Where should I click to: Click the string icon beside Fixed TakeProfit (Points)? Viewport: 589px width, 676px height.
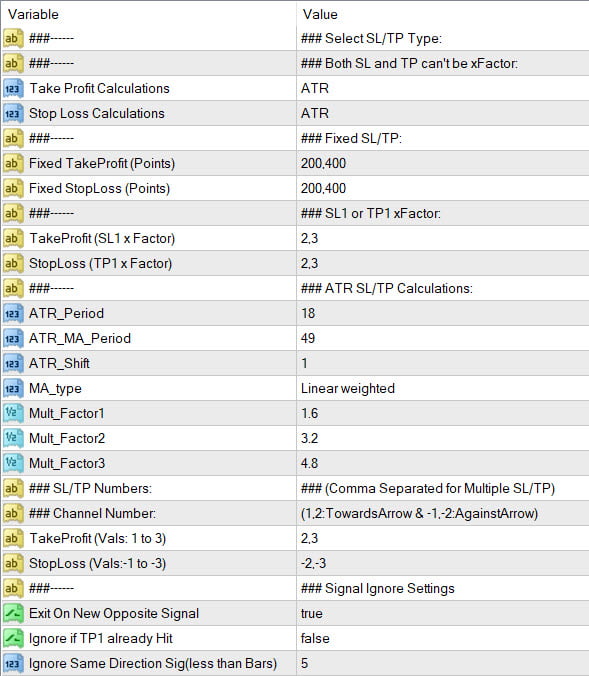click(13, 163)
